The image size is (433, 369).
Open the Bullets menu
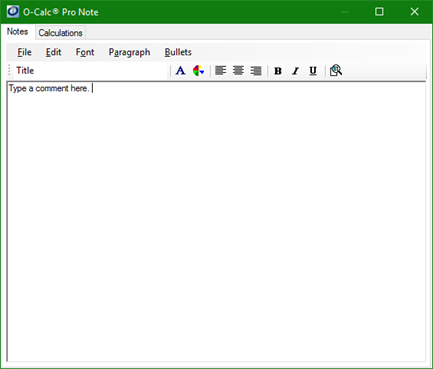click(x=178, y=52)
